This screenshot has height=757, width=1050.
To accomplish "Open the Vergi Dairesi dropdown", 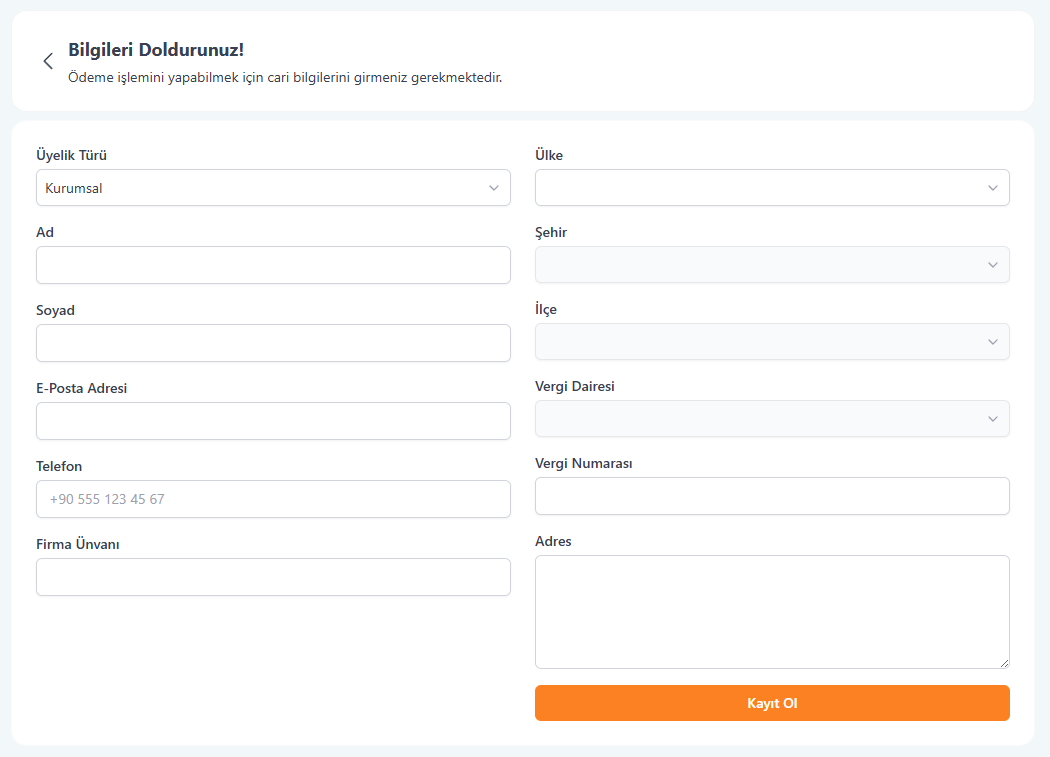I will click(760, 419).
